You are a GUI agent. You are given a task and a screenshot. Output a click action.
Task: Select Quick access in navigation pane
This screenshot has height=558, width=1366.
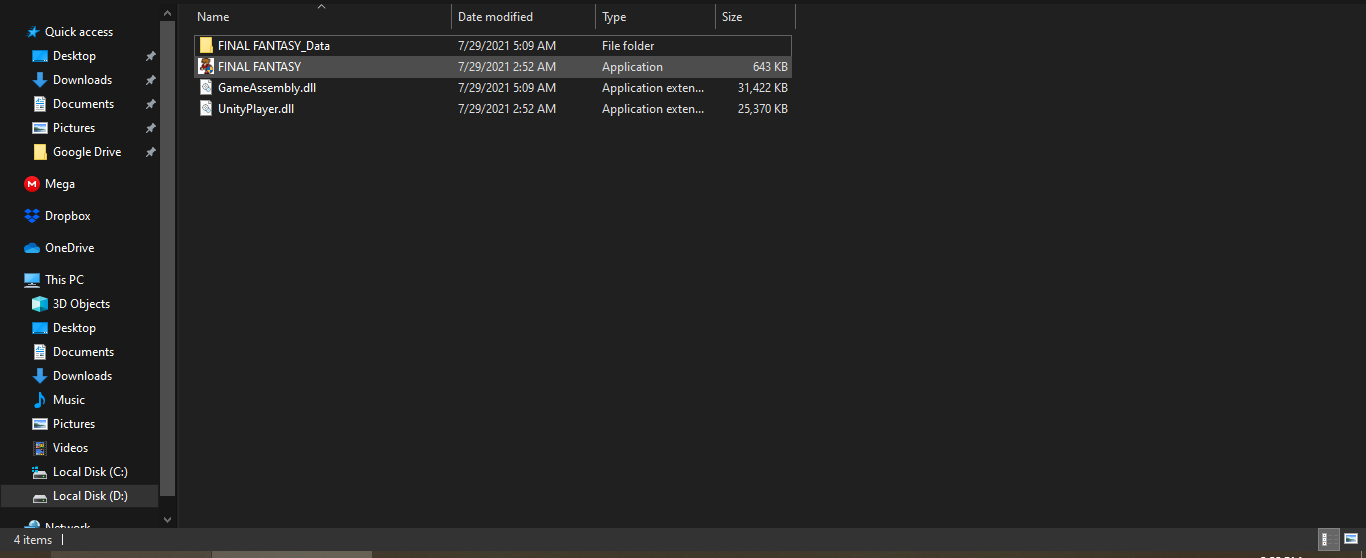point(78,32)
